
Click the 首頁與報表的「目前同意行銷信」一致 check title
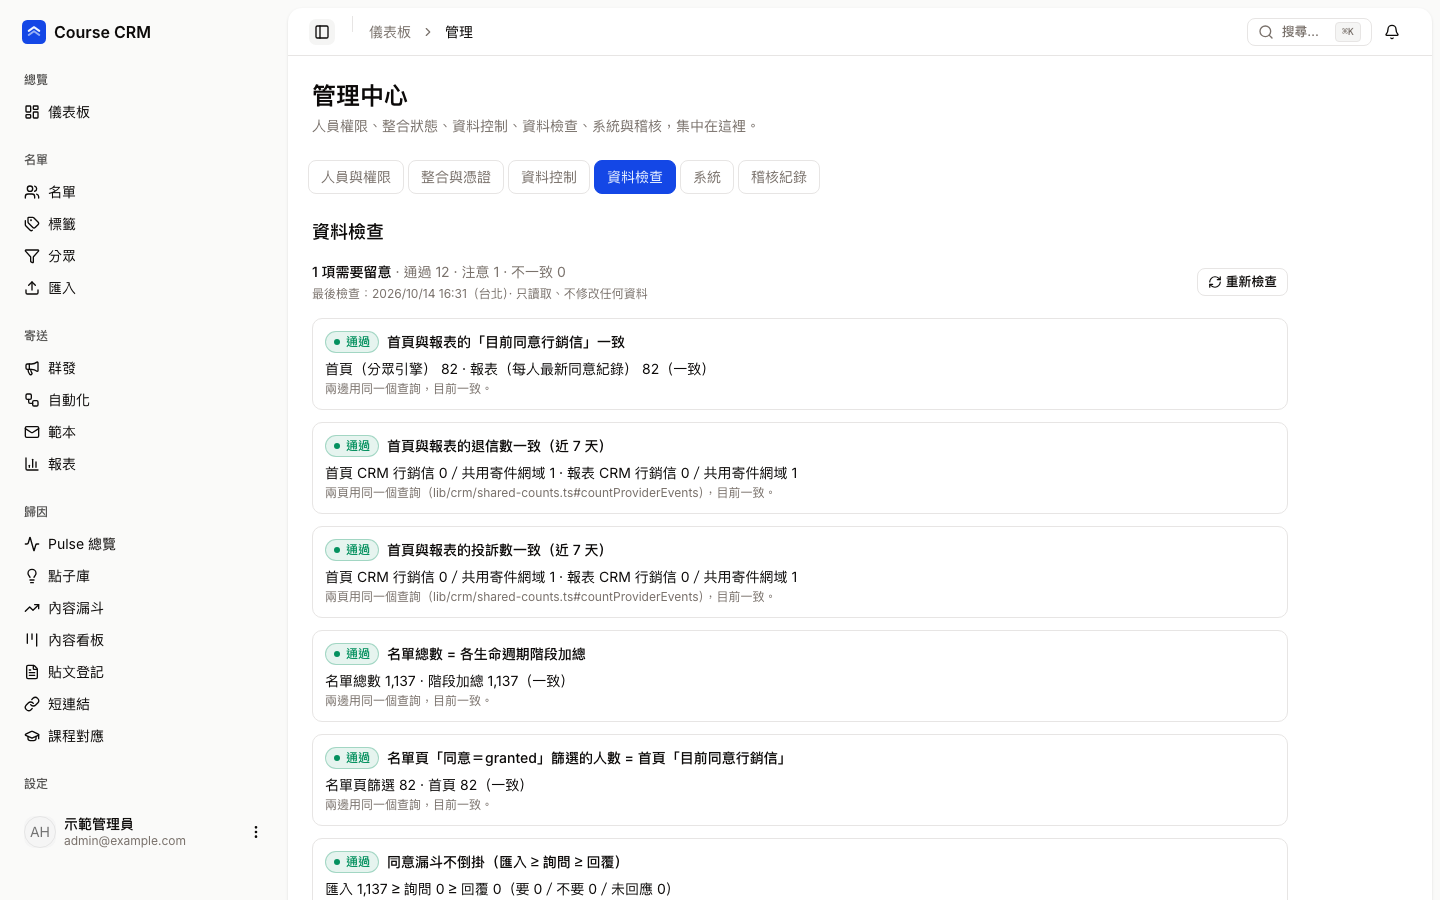click(x=506, y=342)
